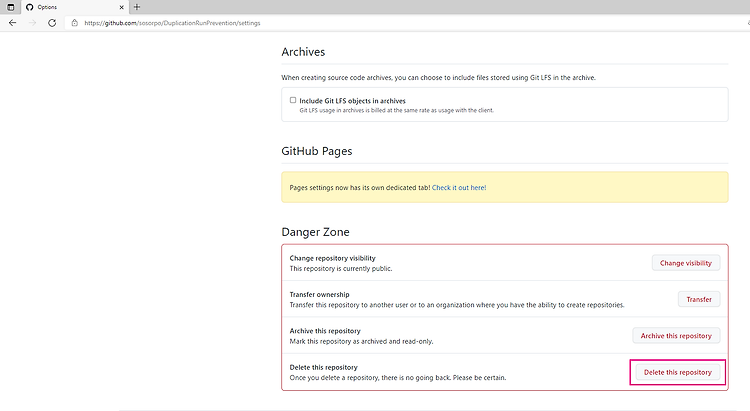Open the tab actions menu icon

pos(11,7)
